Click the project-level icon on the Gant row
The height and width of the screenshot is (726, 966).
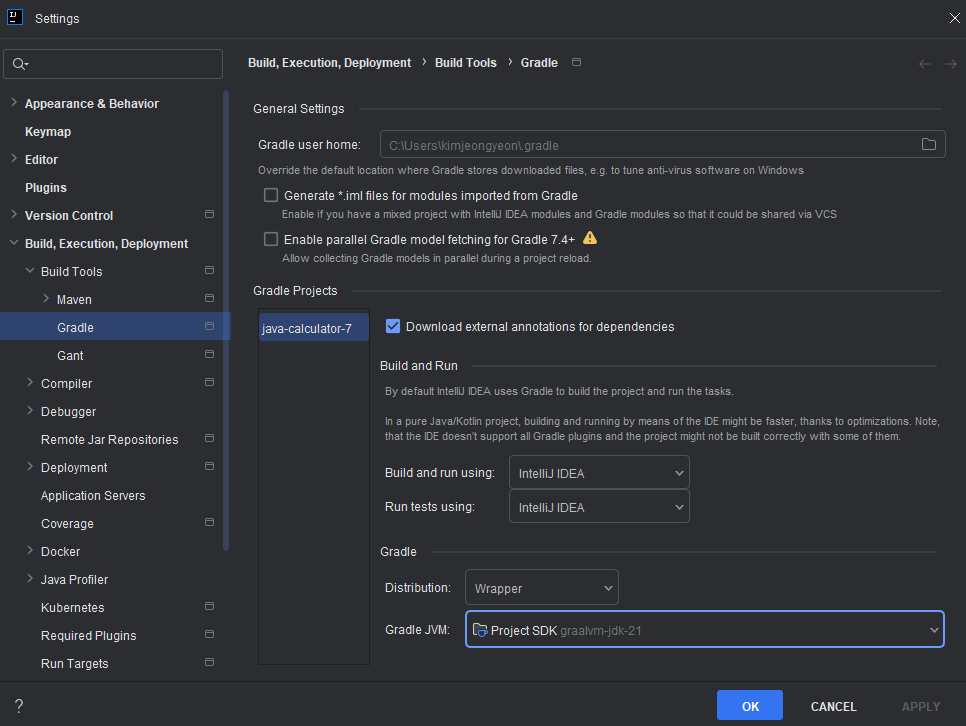click(209, 354)
